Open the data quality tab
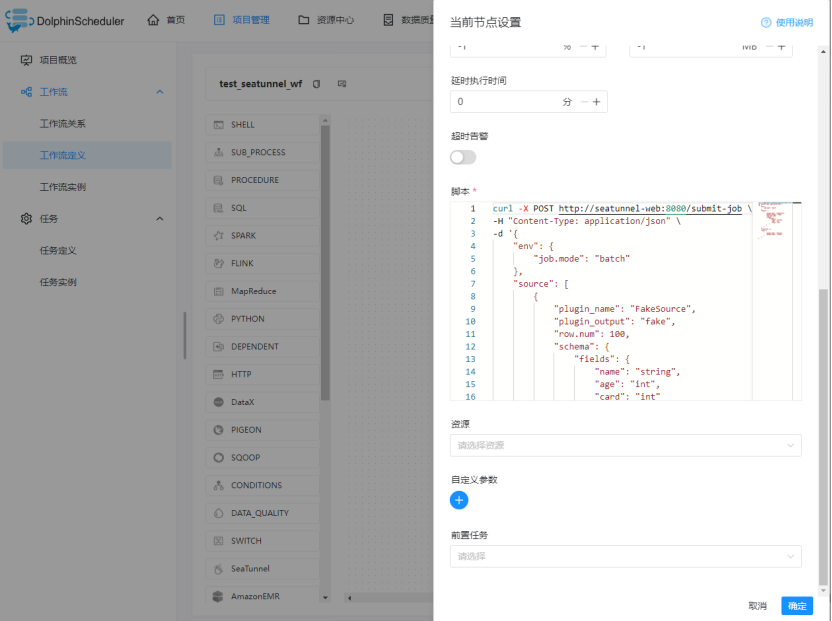 (x=408, y=20)
